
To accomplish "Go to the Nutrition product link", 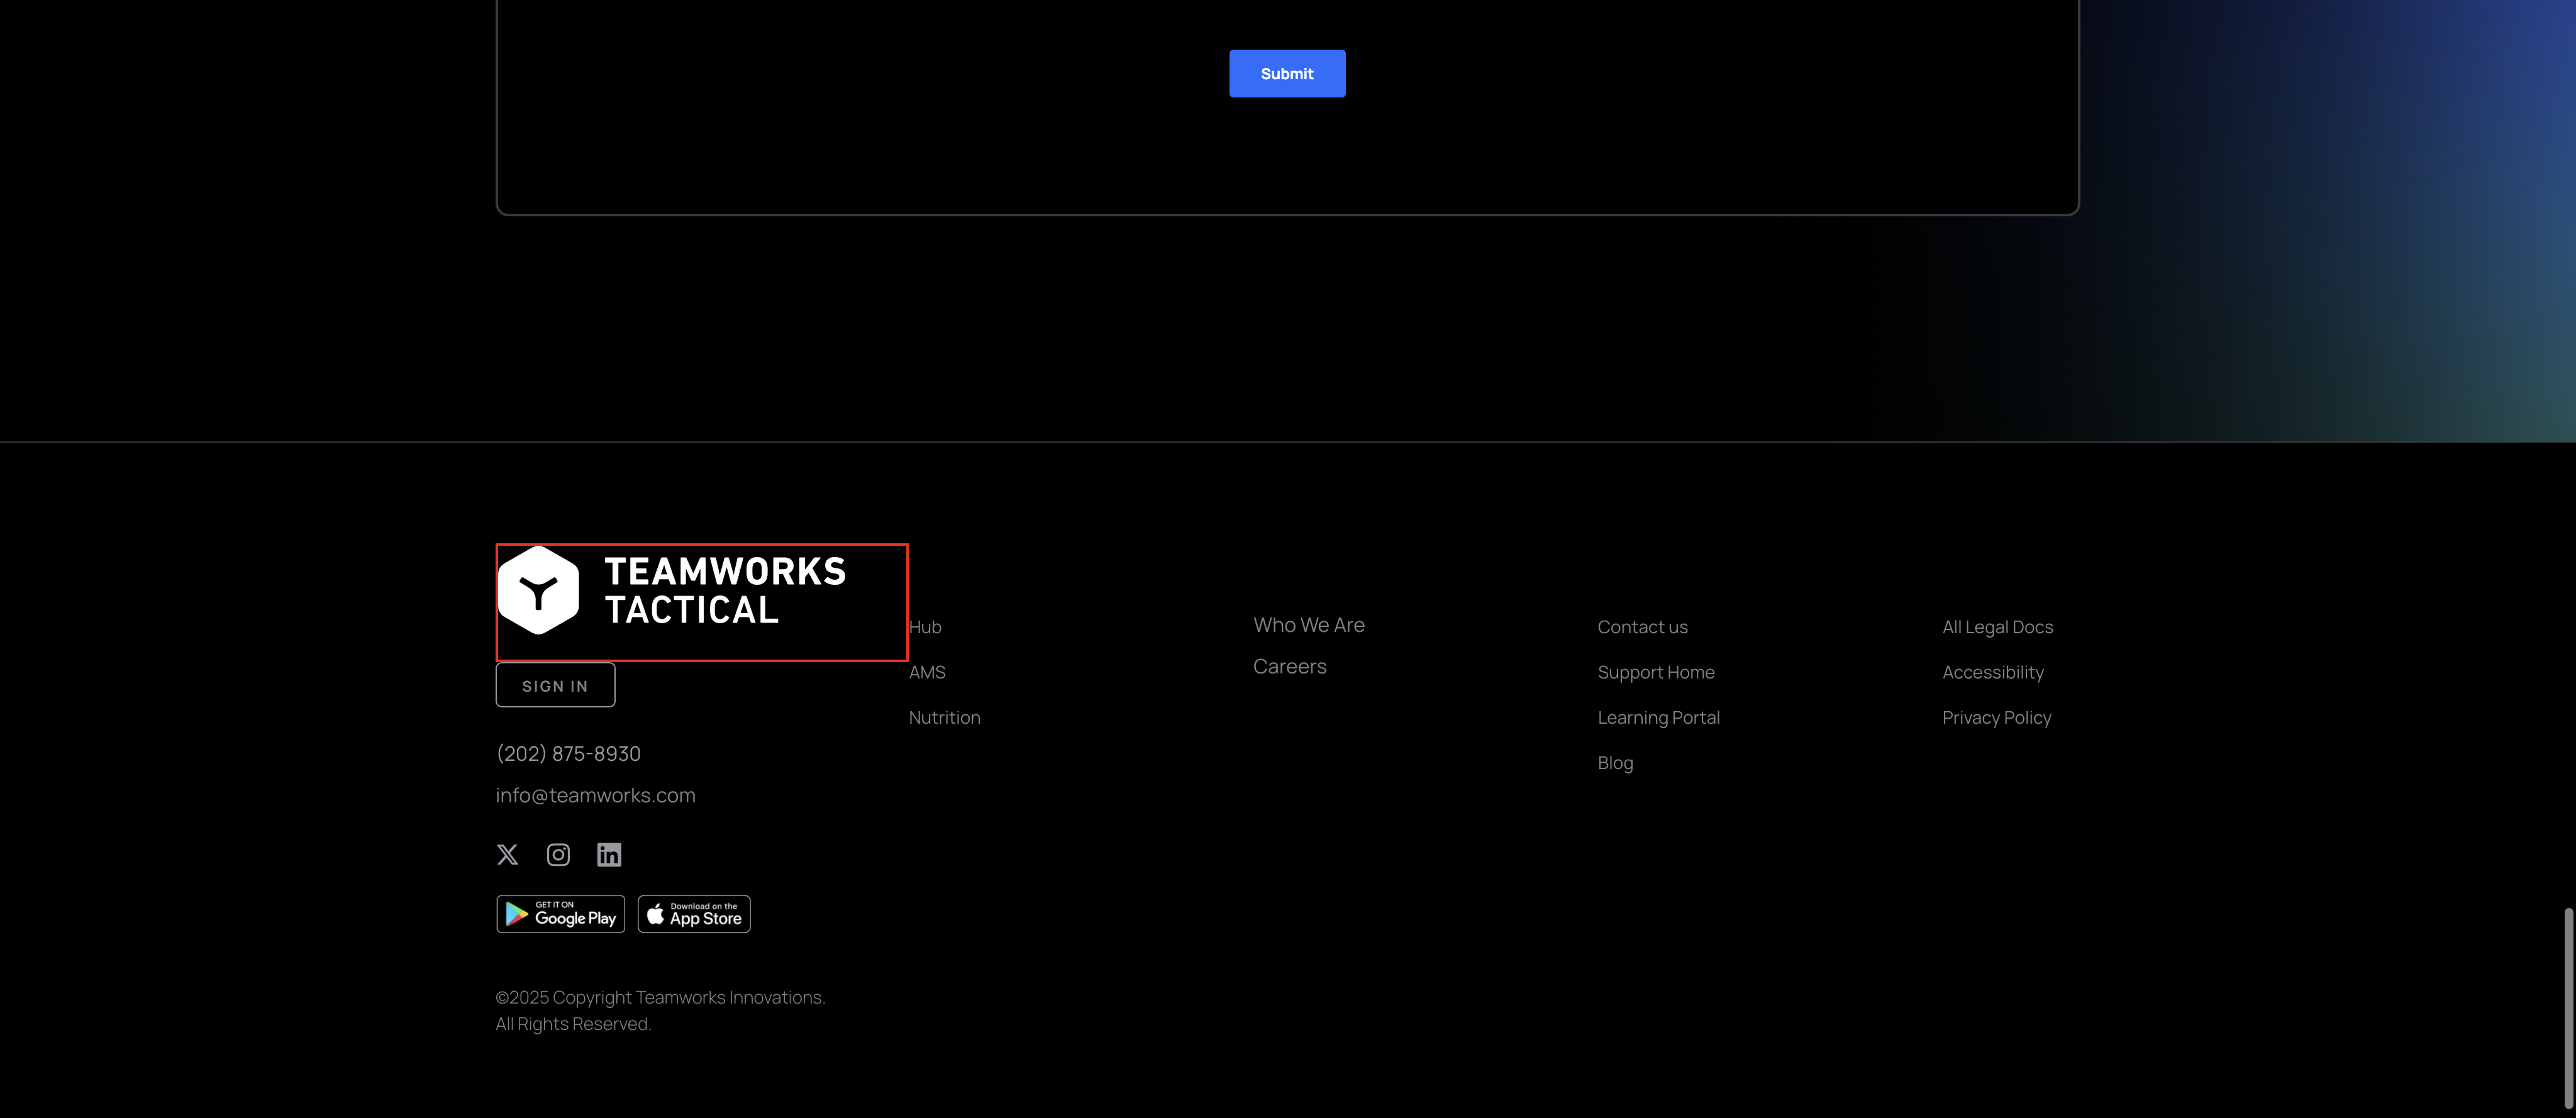I will (x=944, y=717).
